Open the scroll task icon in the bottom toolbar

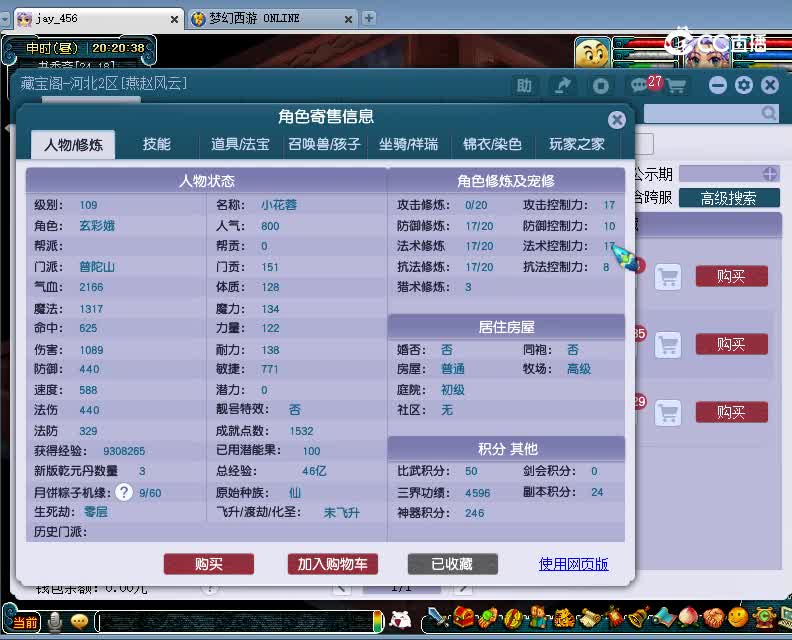click(588, 618)
